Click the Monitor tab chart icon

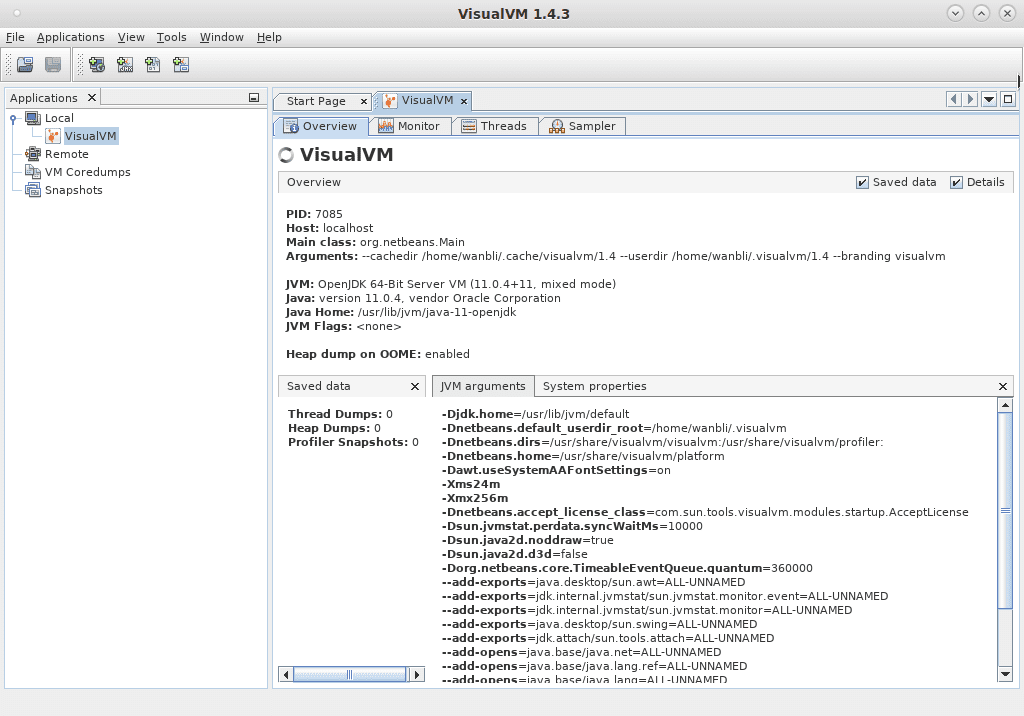tap(386, 126)
